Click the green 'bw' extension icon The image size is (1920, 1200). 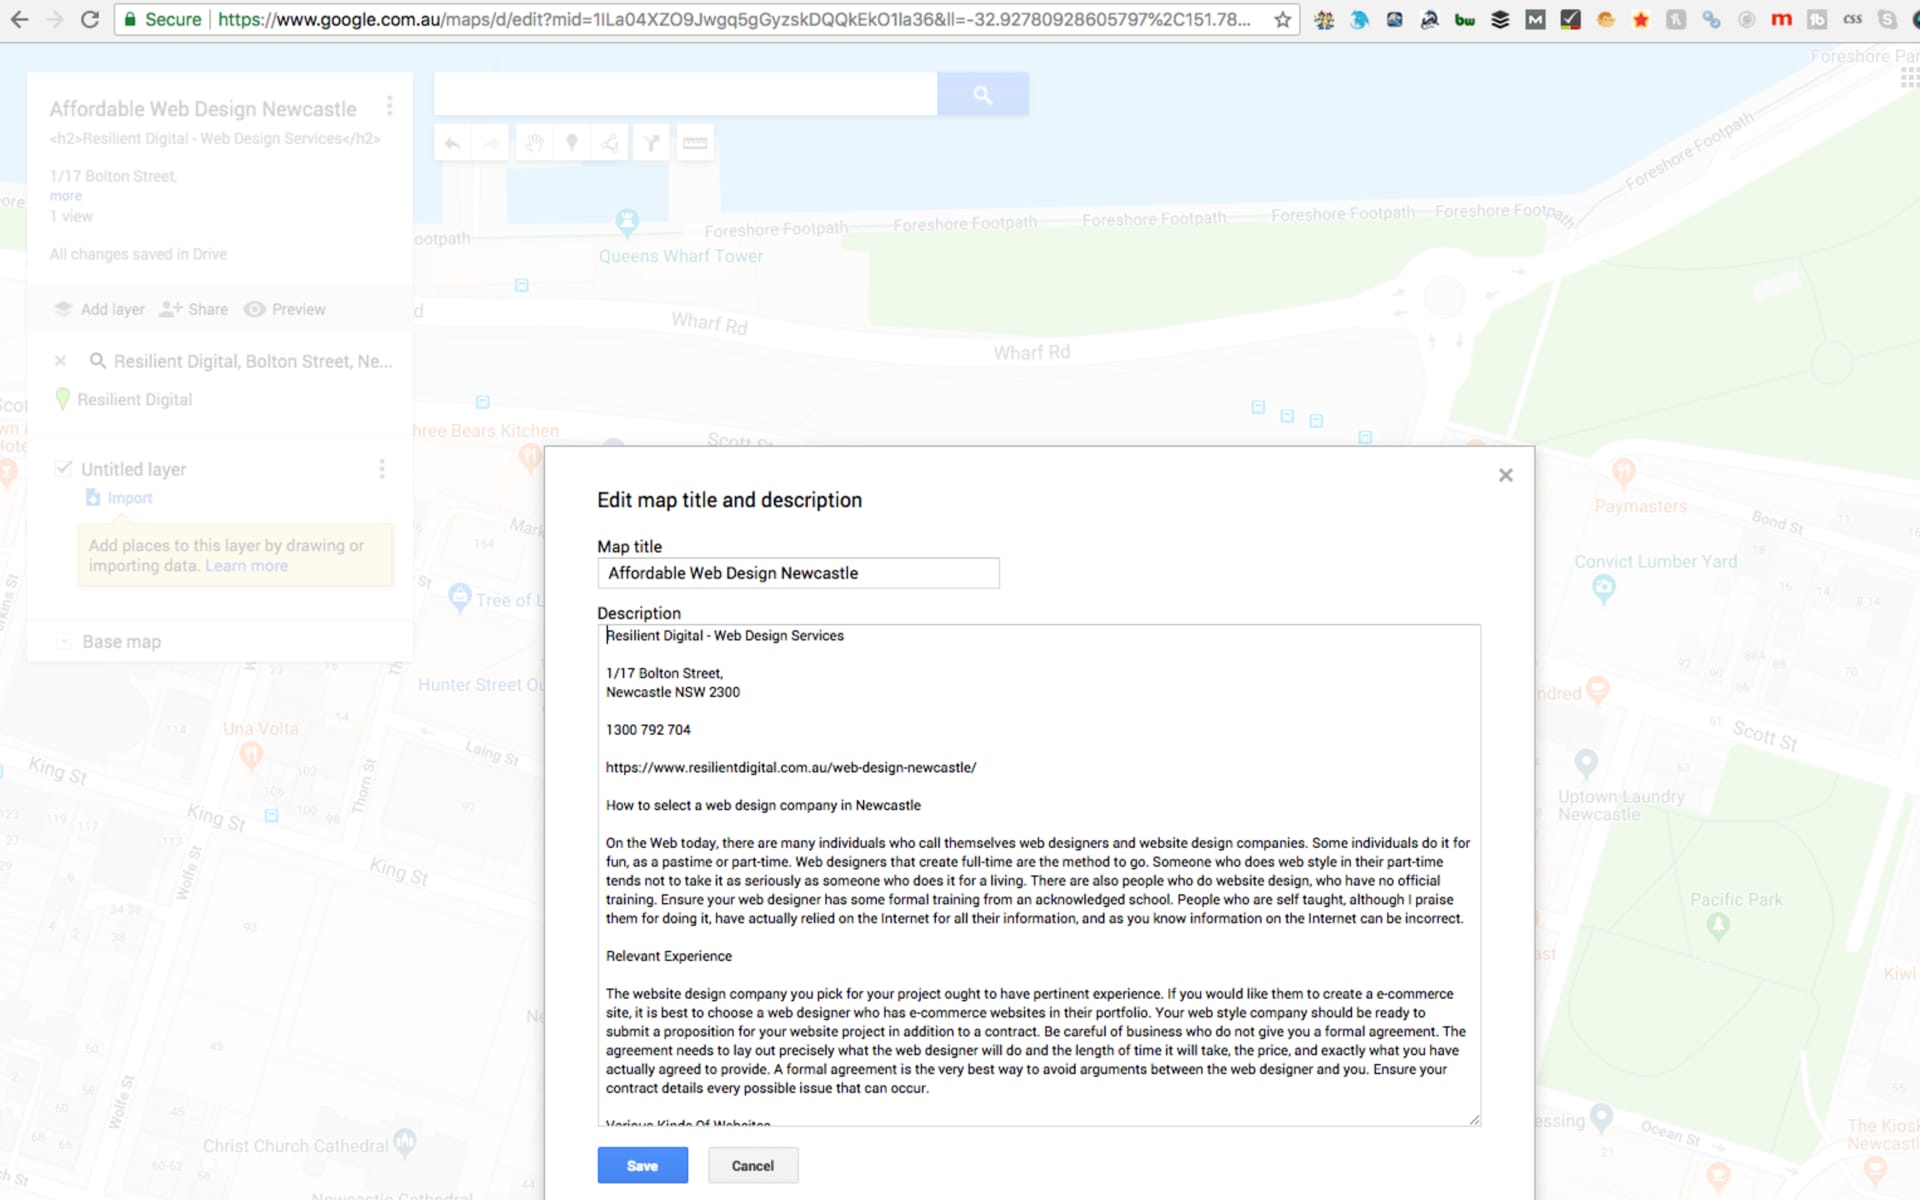click(x=1464, y=19)
